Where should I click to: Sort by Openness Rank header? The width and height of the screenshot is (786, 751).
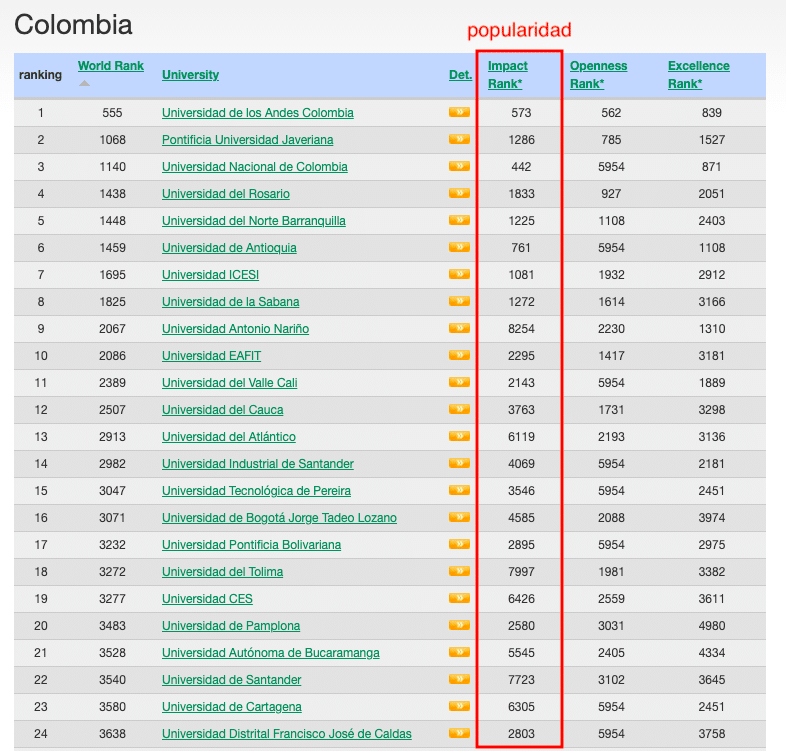[598, 75]
